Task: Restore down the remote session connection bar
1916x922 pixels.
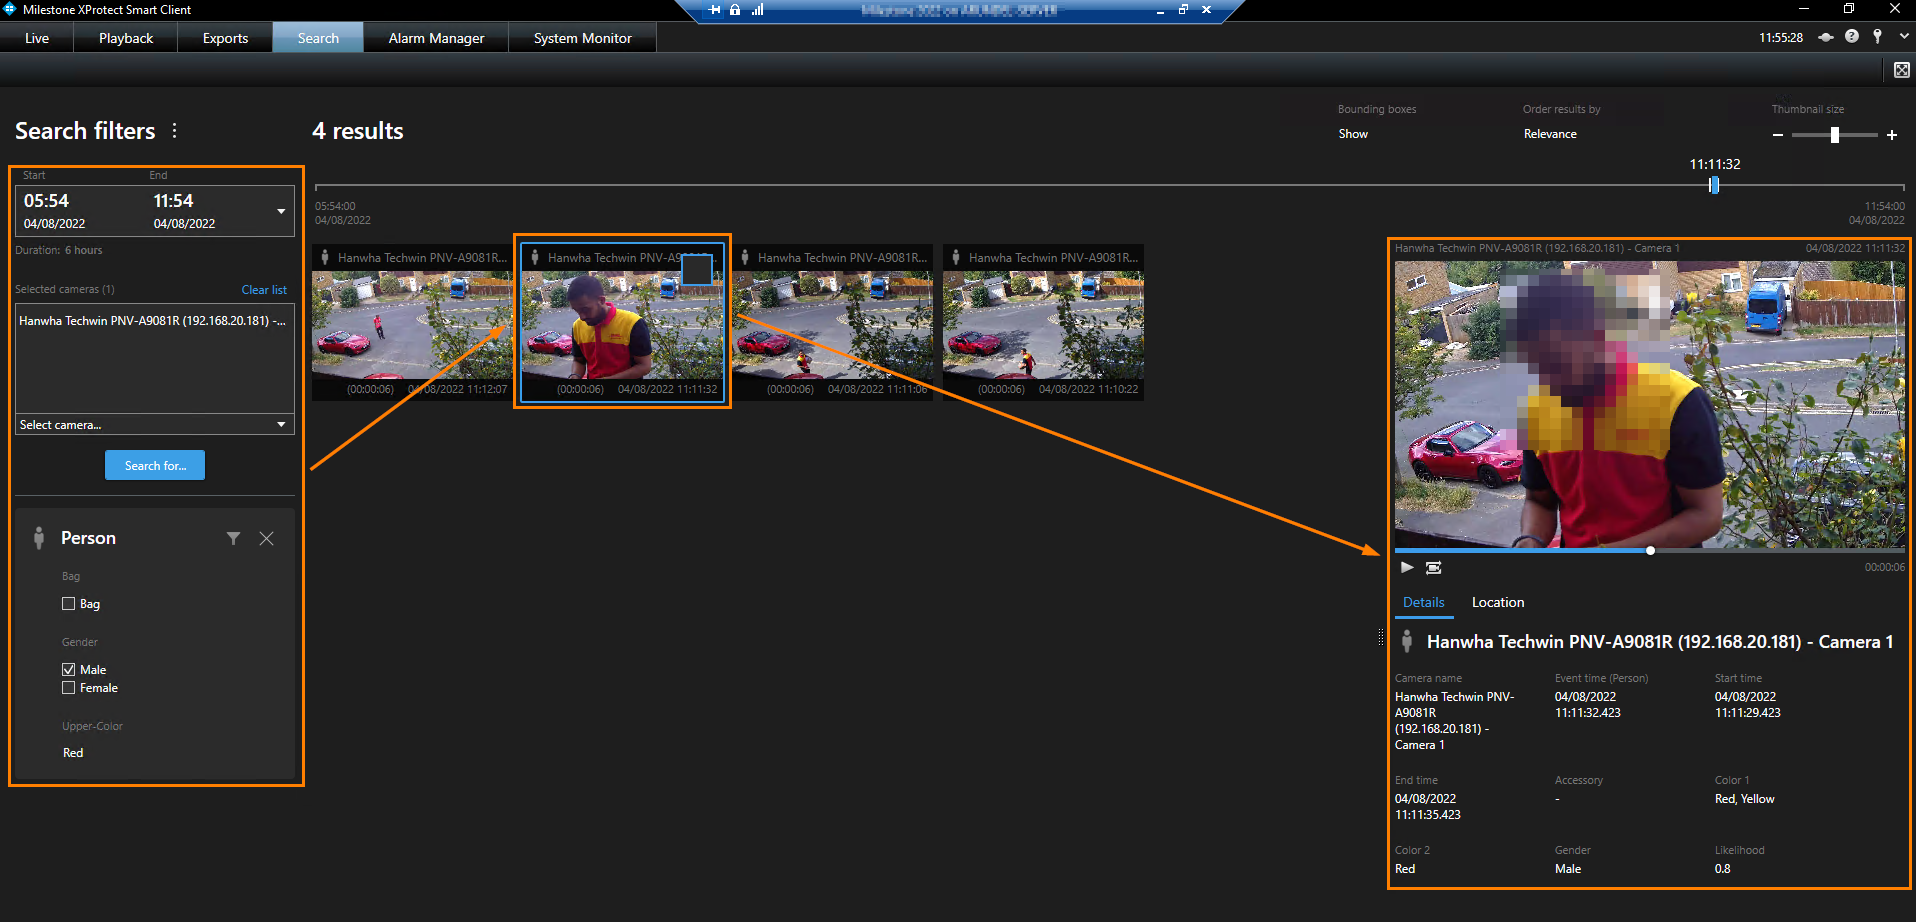Action: 1183,10
